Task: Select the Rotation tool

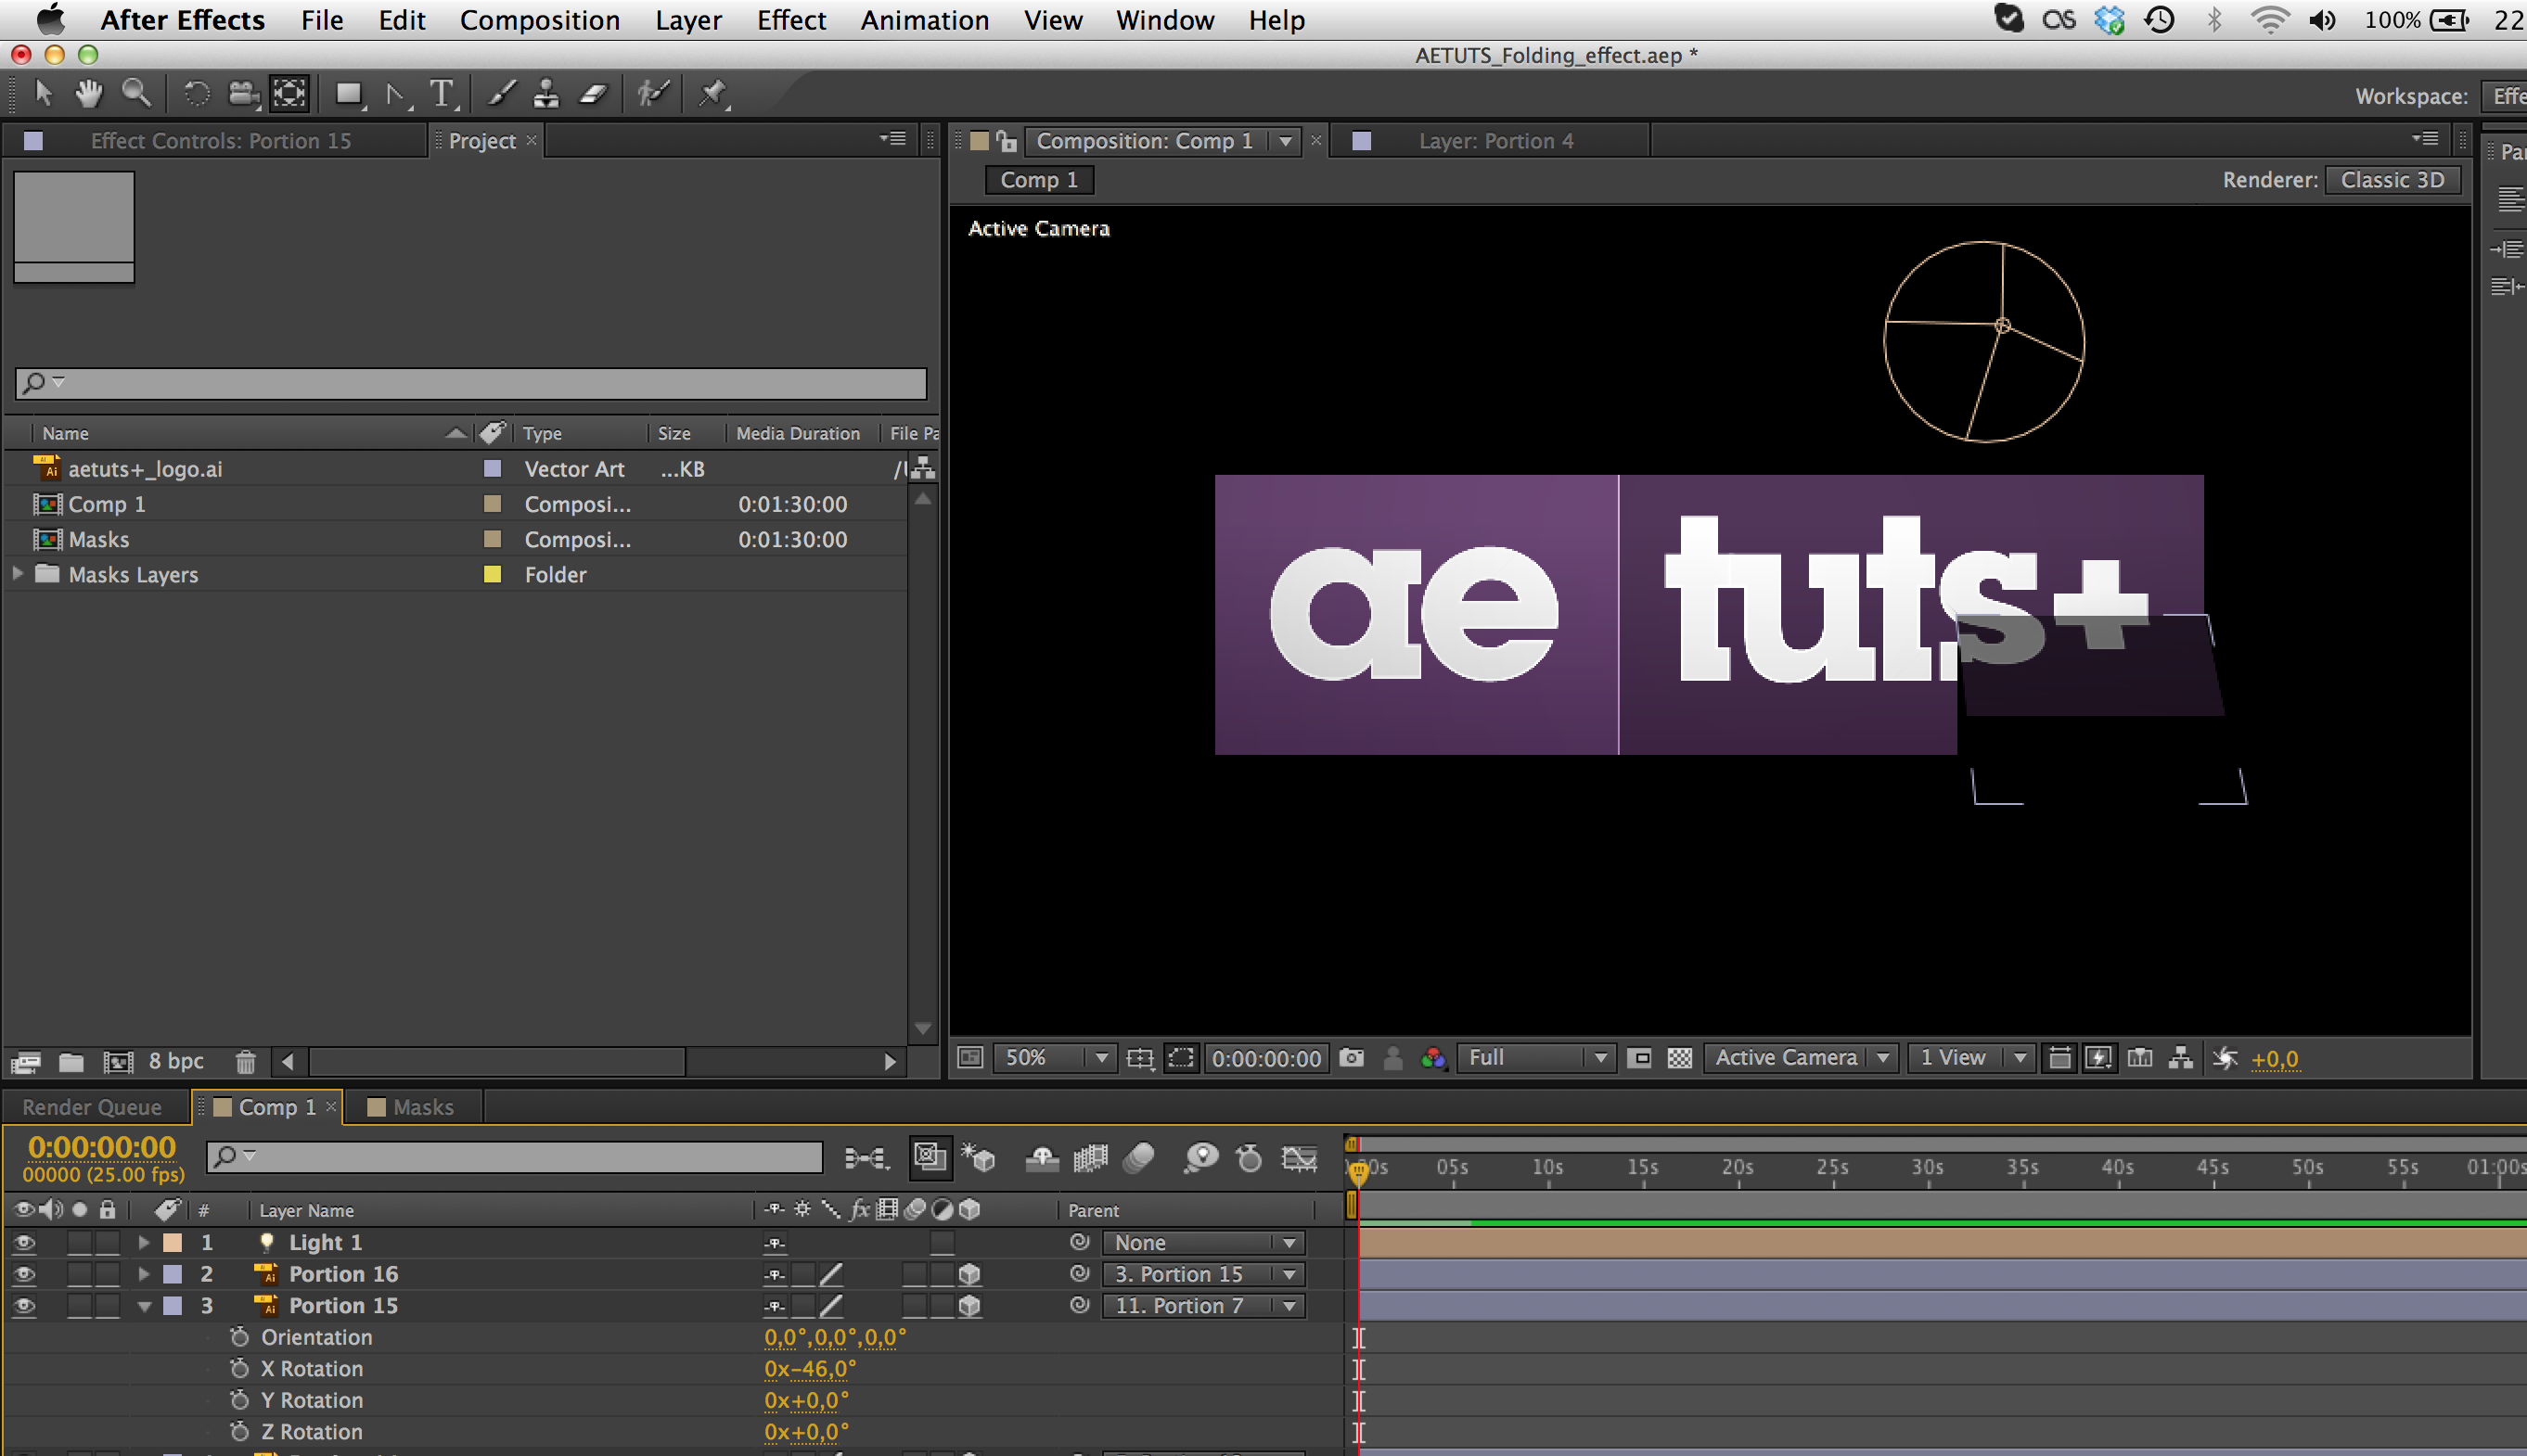Action: point(196,94)
